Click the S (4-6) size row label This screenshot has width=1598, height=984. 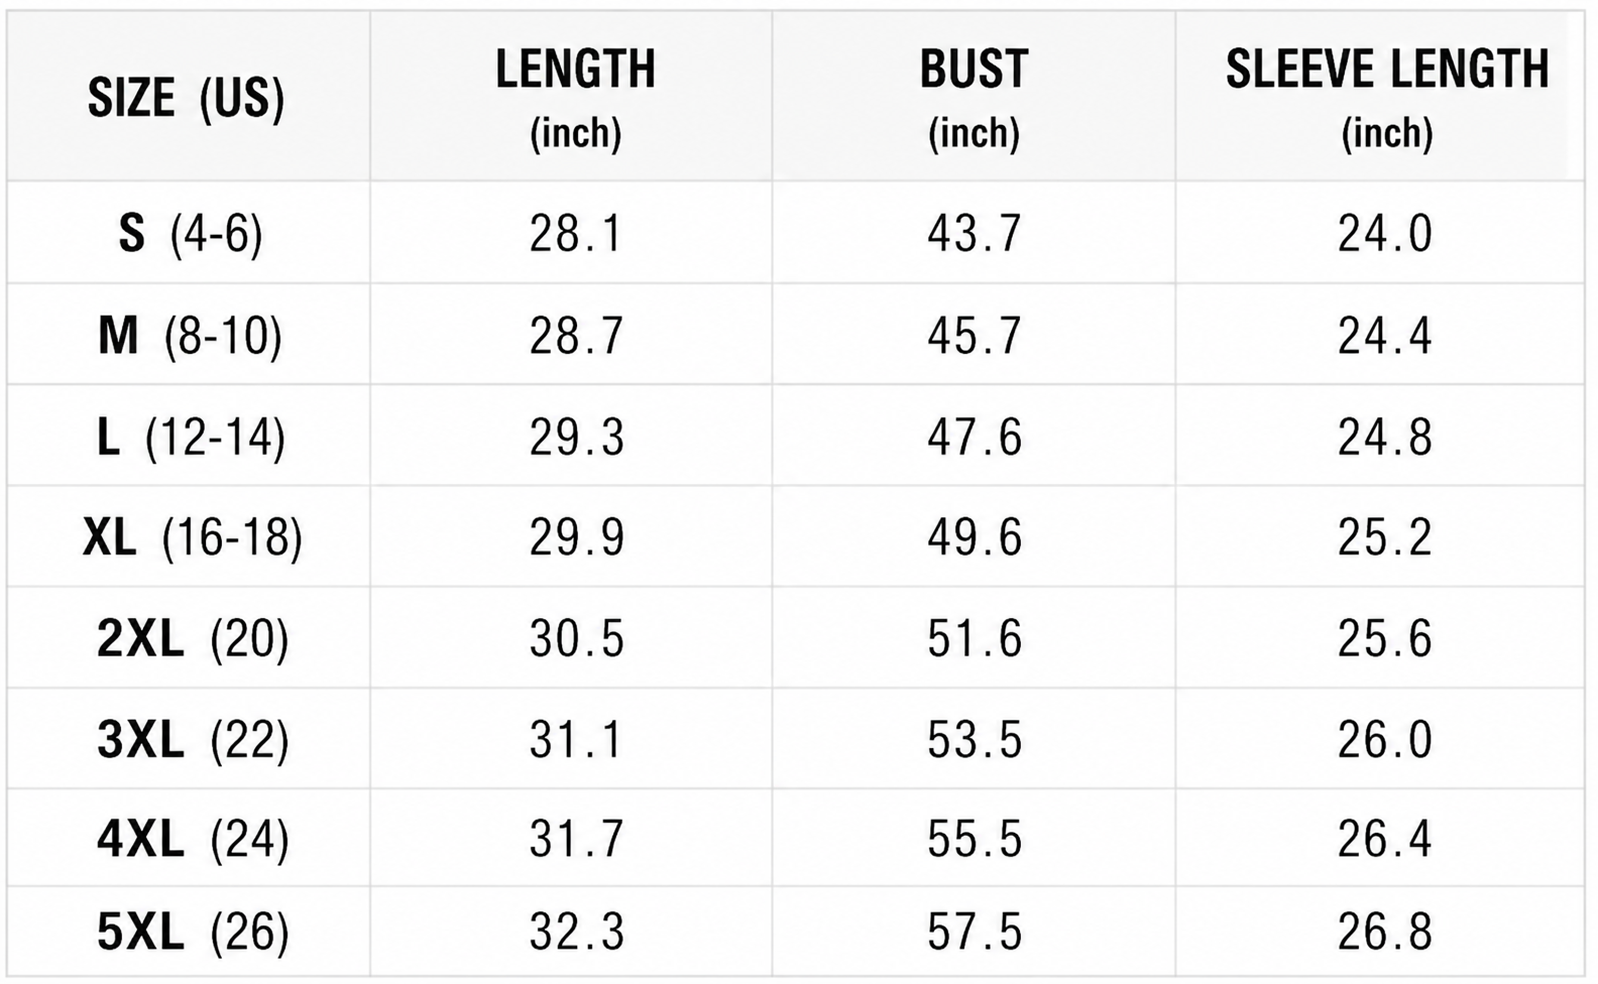[190, 234]
